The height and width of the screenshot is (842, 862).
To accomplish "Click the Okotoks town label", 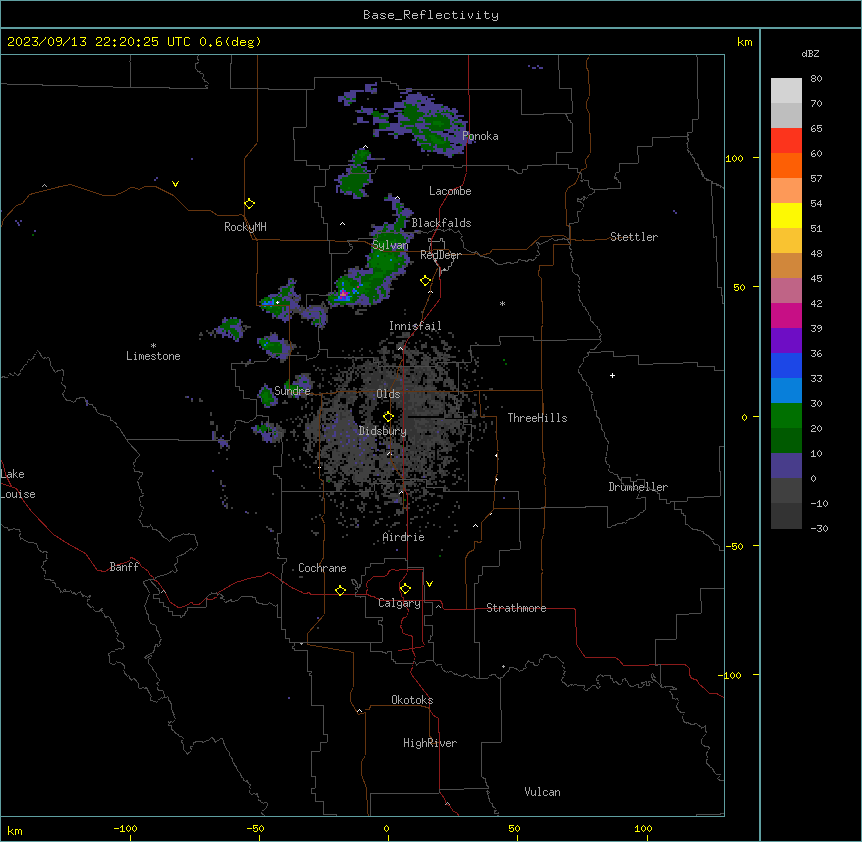I will pos(412,700).
